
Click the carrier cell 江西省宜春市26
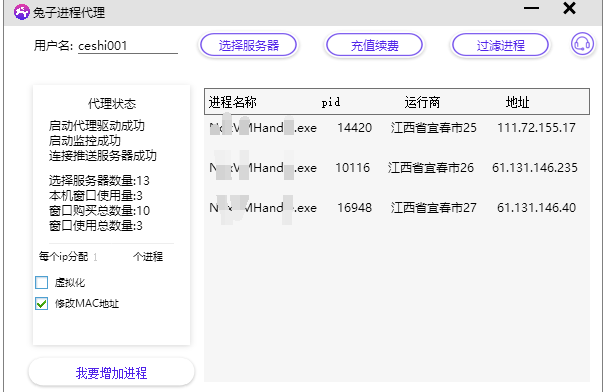pyautogui.click(x=431, y=168)
